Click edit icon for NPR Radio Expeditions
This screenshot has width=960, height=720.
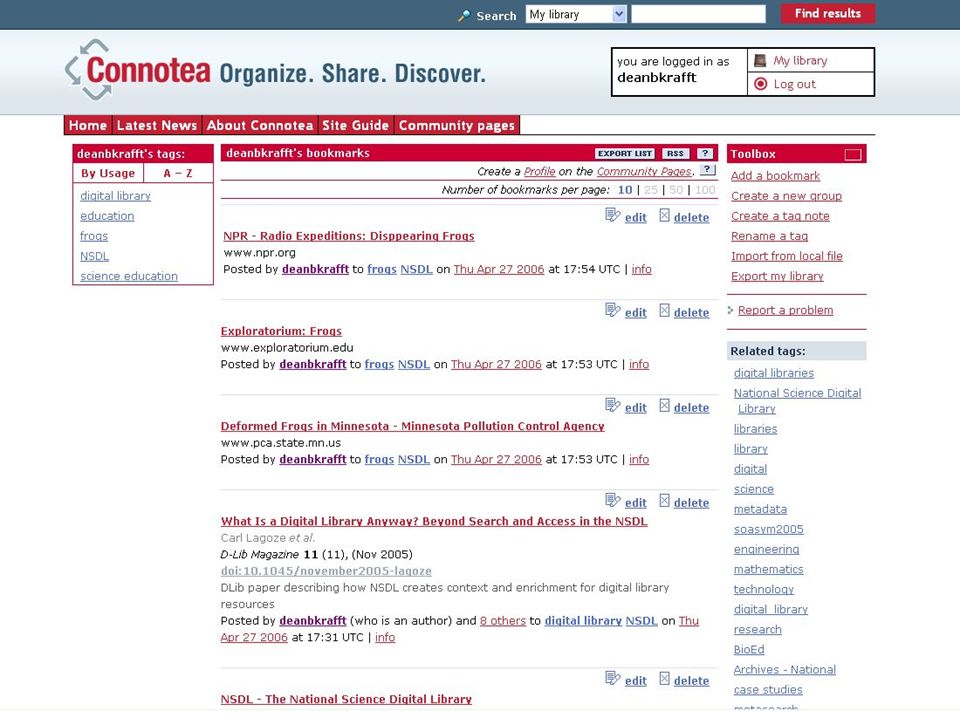612,215
